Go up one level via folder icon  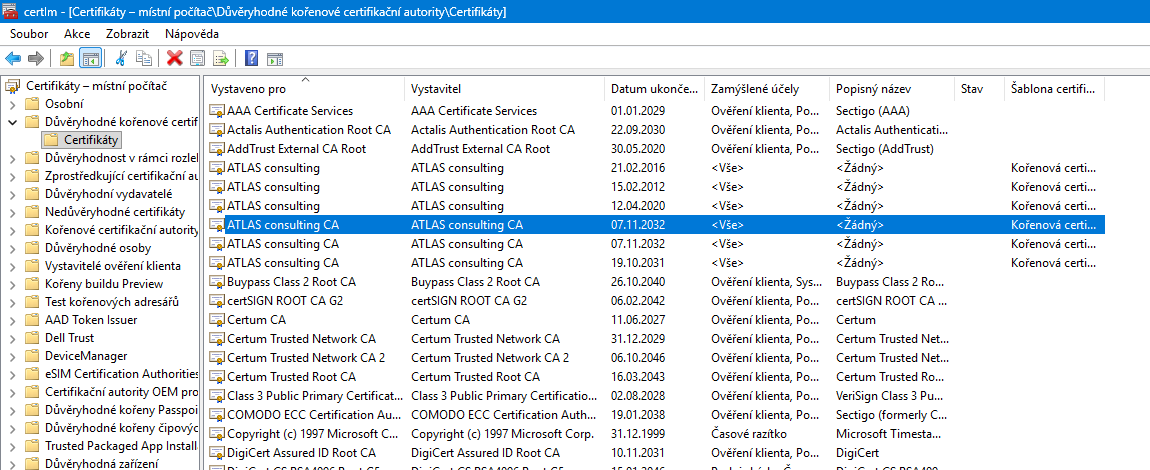point(67,59)
